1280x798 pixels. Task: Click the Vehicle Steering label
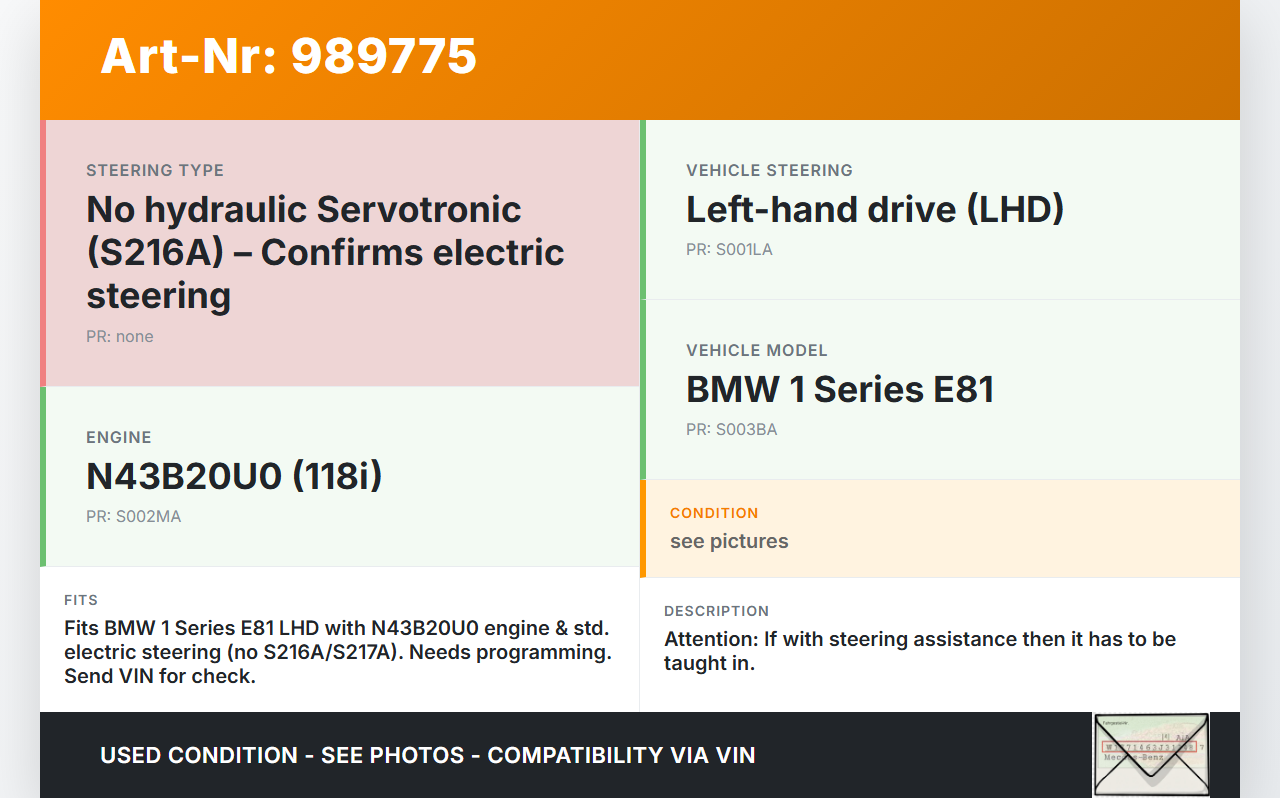[x=768, y=171]
